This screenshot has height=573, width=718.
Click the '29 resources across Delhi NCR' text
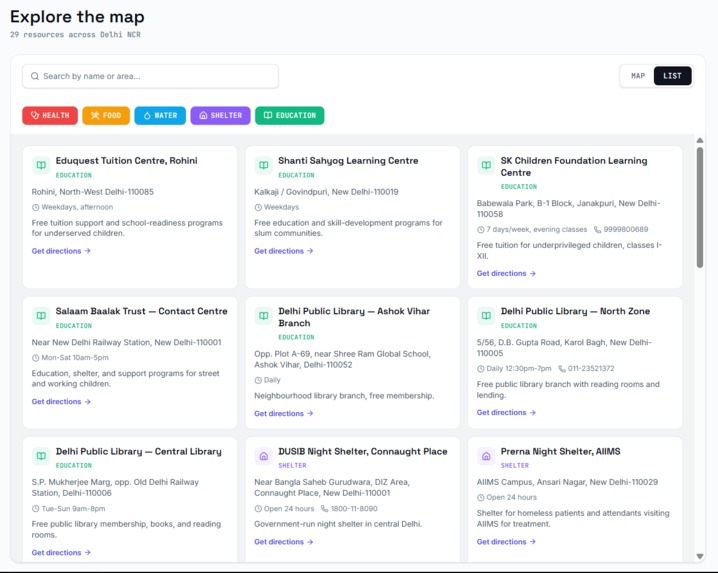point(75,35)
